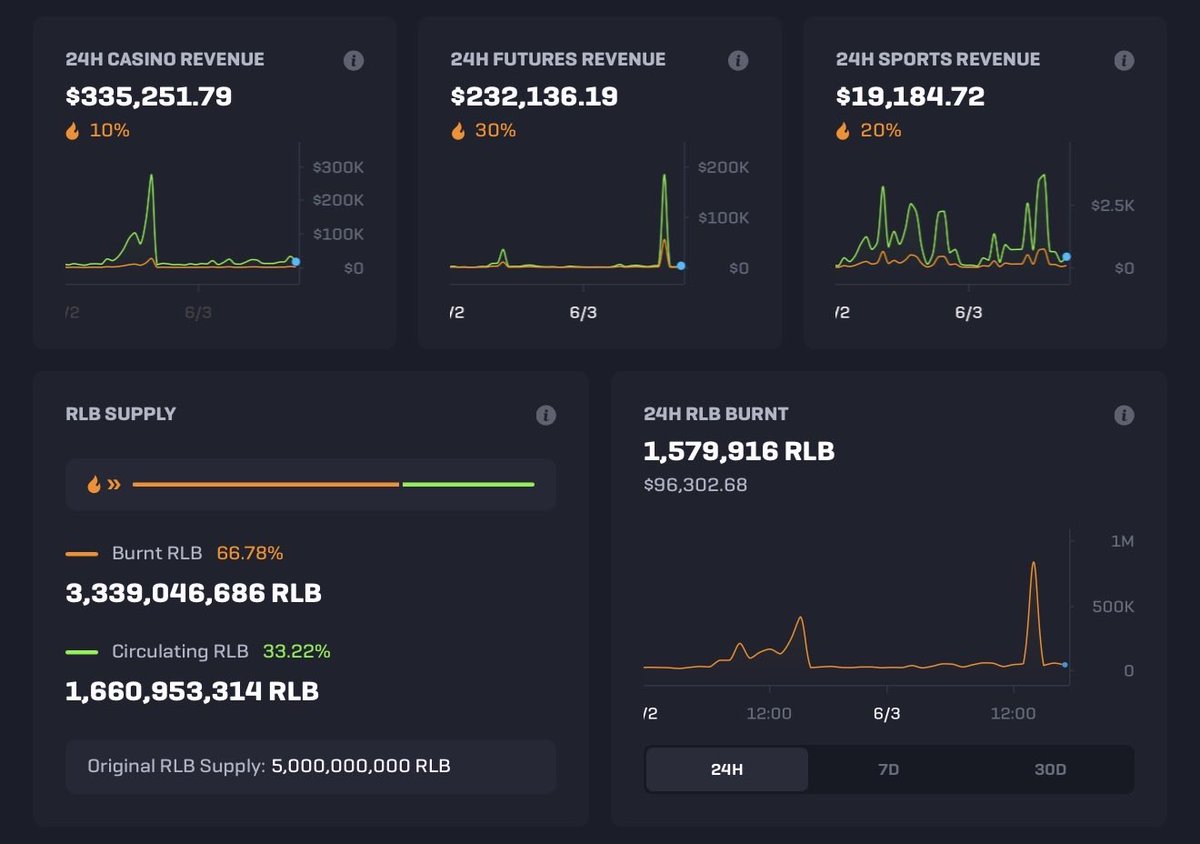Click flame icon next to sports 20%
1200x844 pixels.
coord(843,131)
